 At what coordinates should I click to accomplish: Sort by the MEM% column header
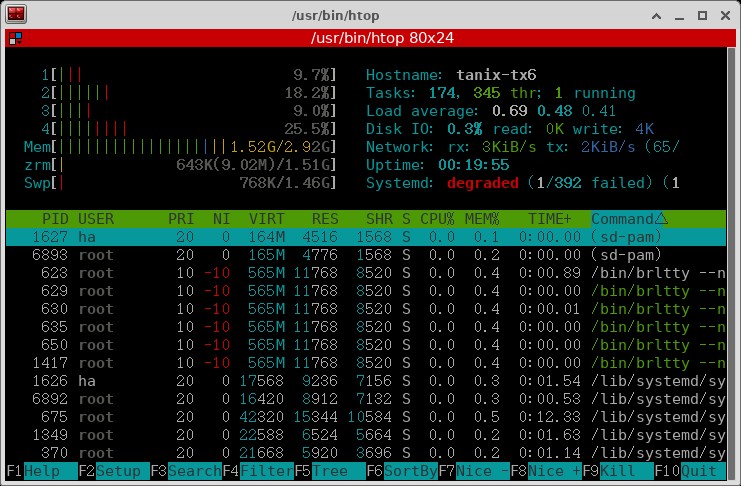click(482, 219)
